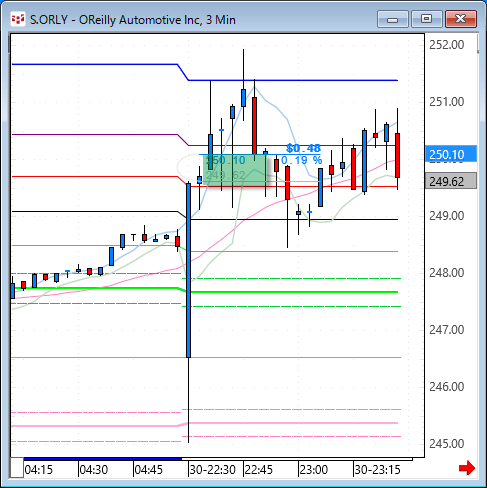Click the CQG chart window icon
This screenshot has height=488, width=487.
pyautogui.click(x=18, y=19)
